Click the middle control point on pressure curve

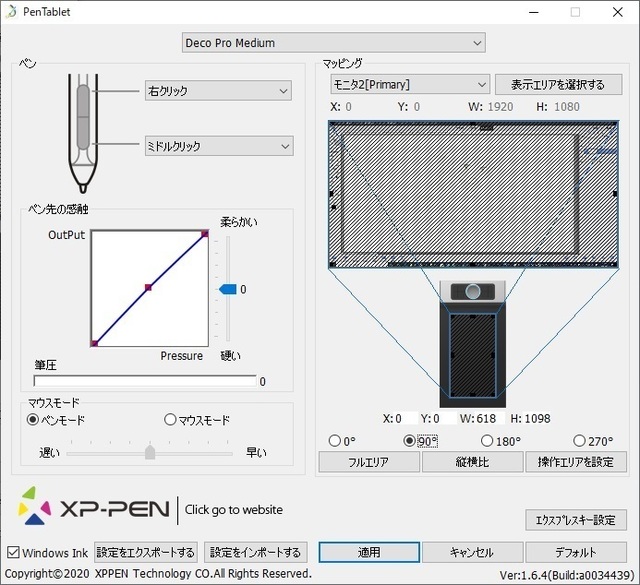click(149, 287)
